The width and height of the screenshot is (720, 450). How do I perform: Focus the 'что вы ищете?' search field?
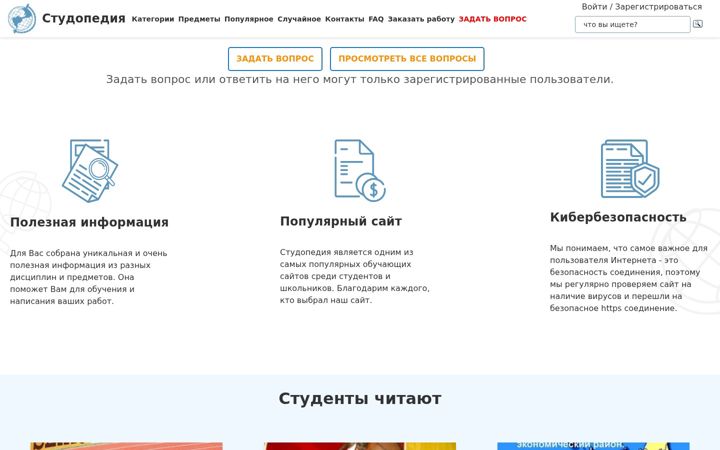pos(632,24)
